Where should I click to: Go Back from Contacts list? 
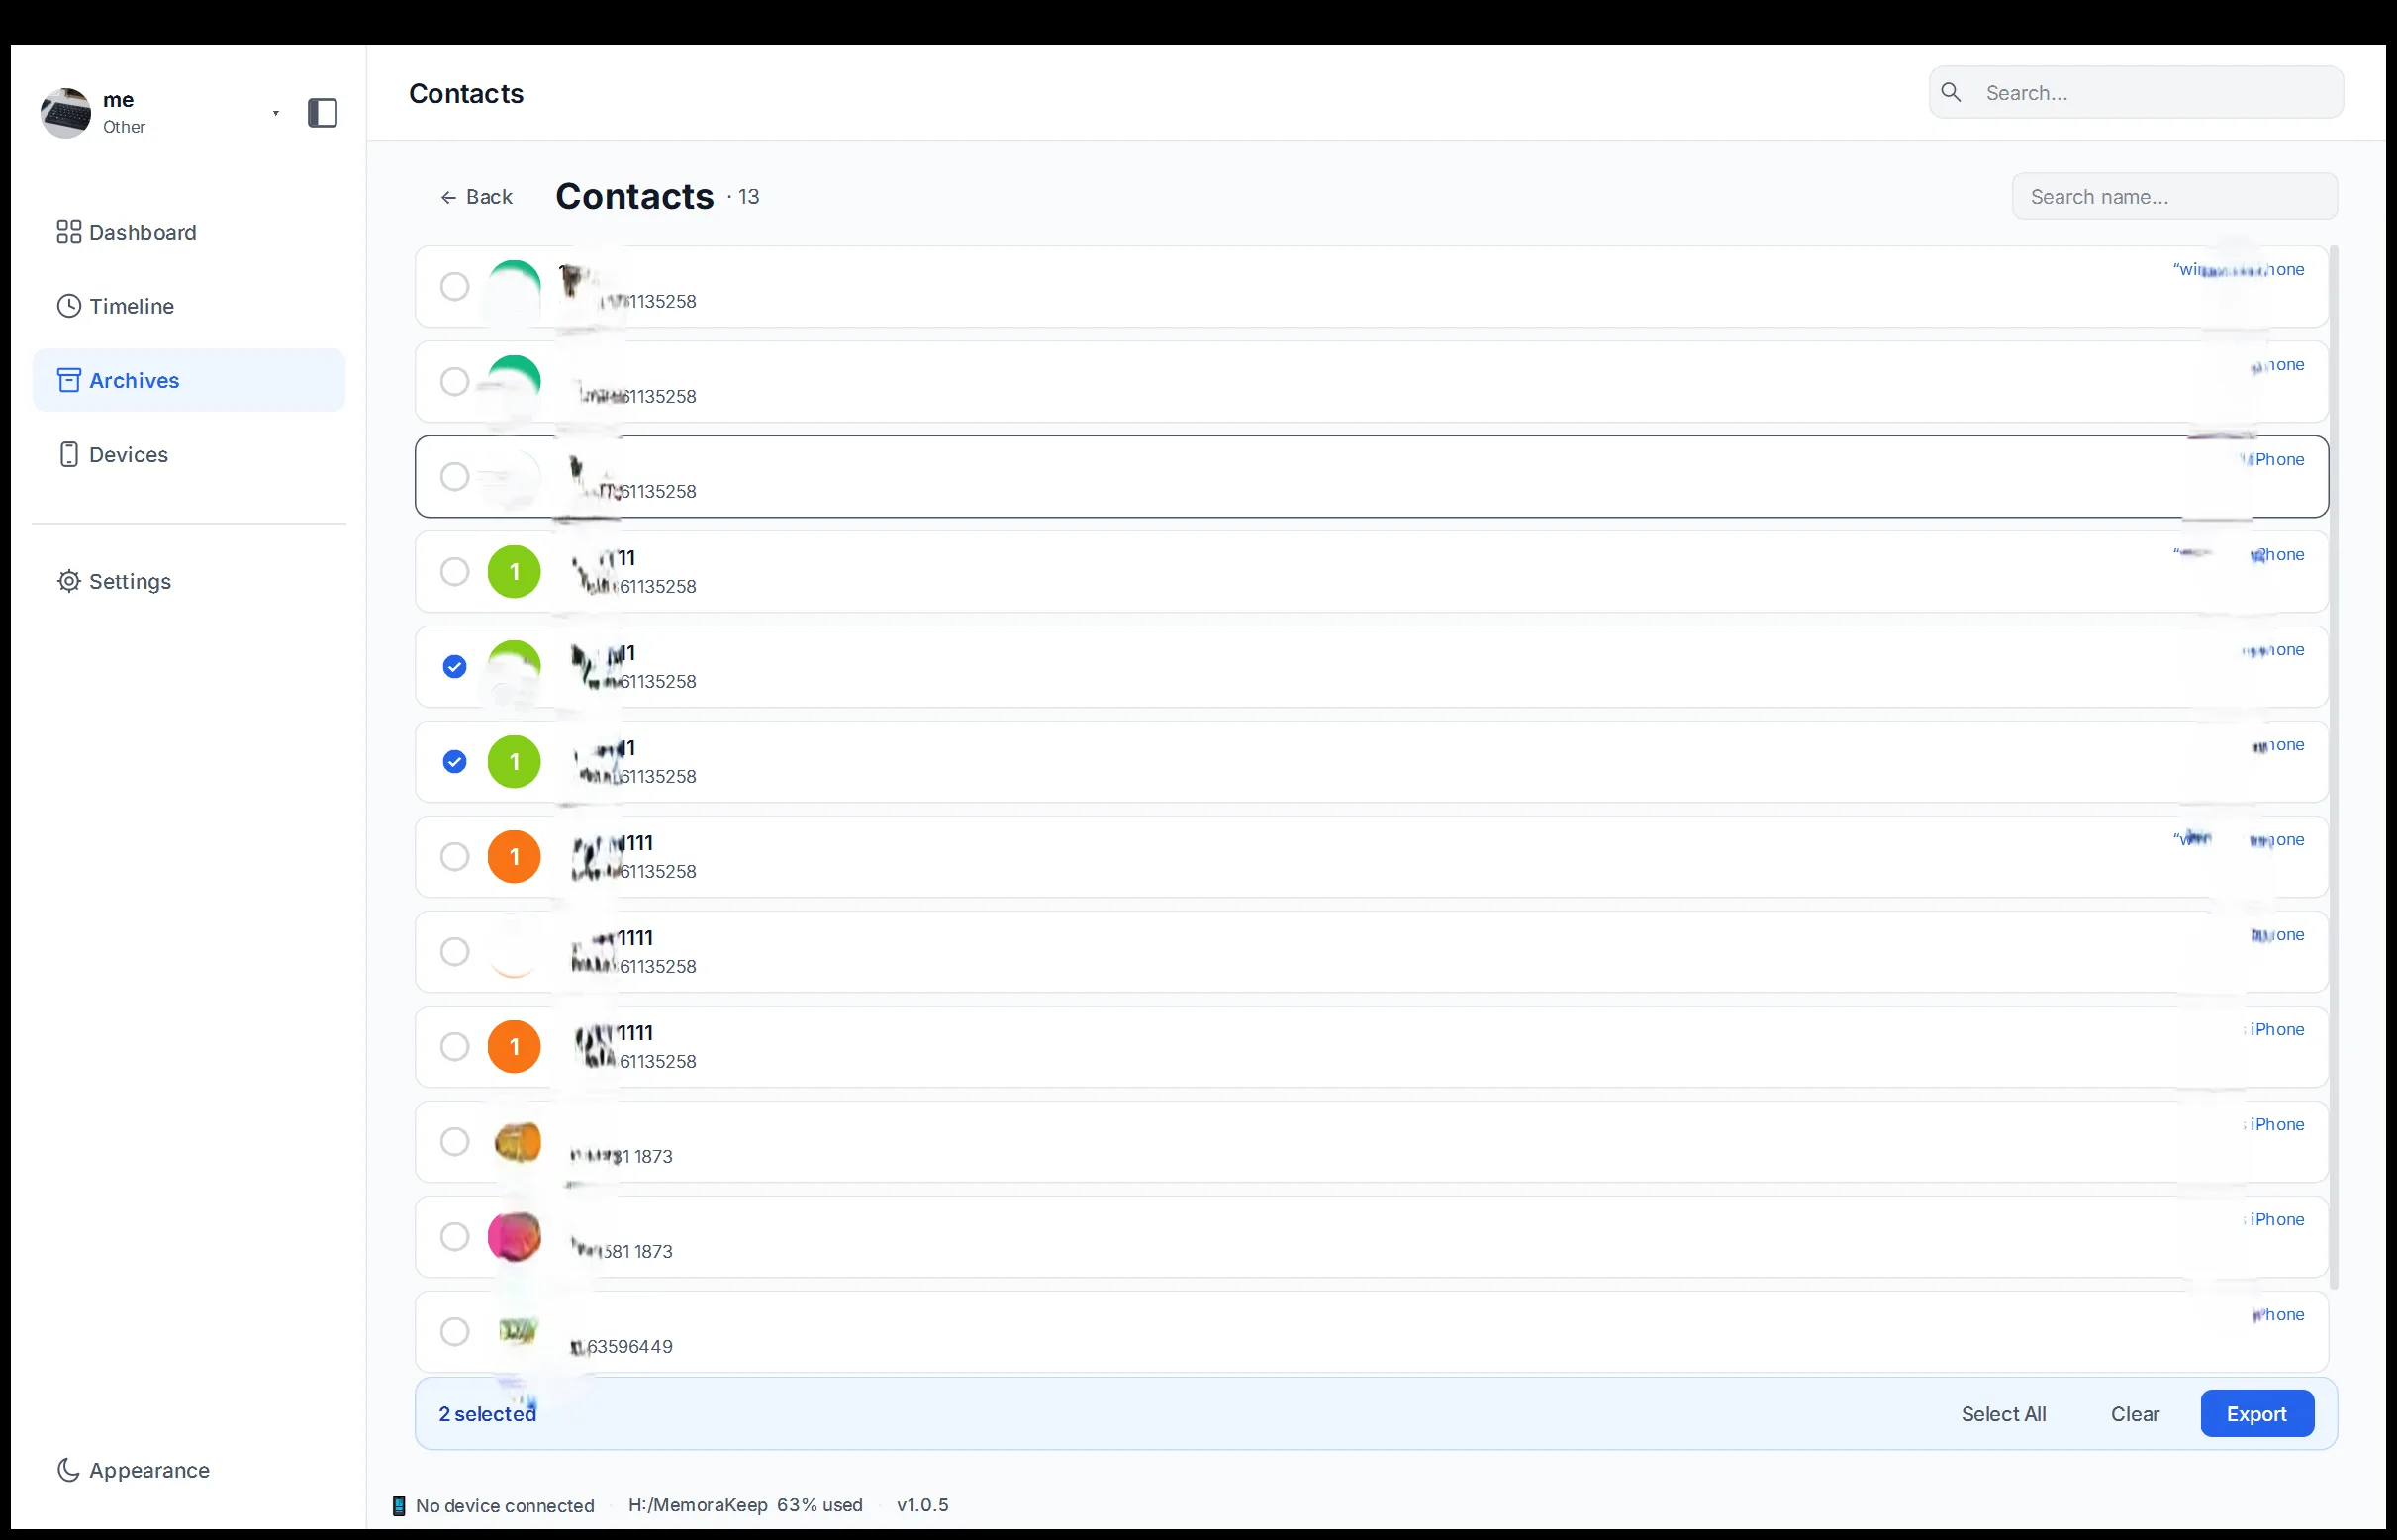point(476,197)
